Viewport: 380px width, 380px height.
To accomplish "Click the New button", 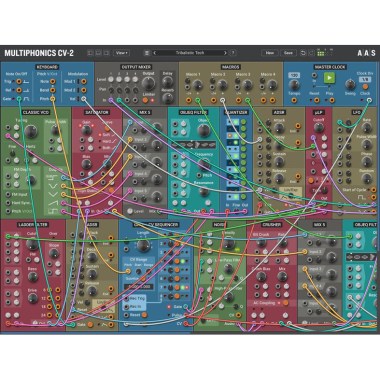I will pyautogui.click(x=269, y=53).
